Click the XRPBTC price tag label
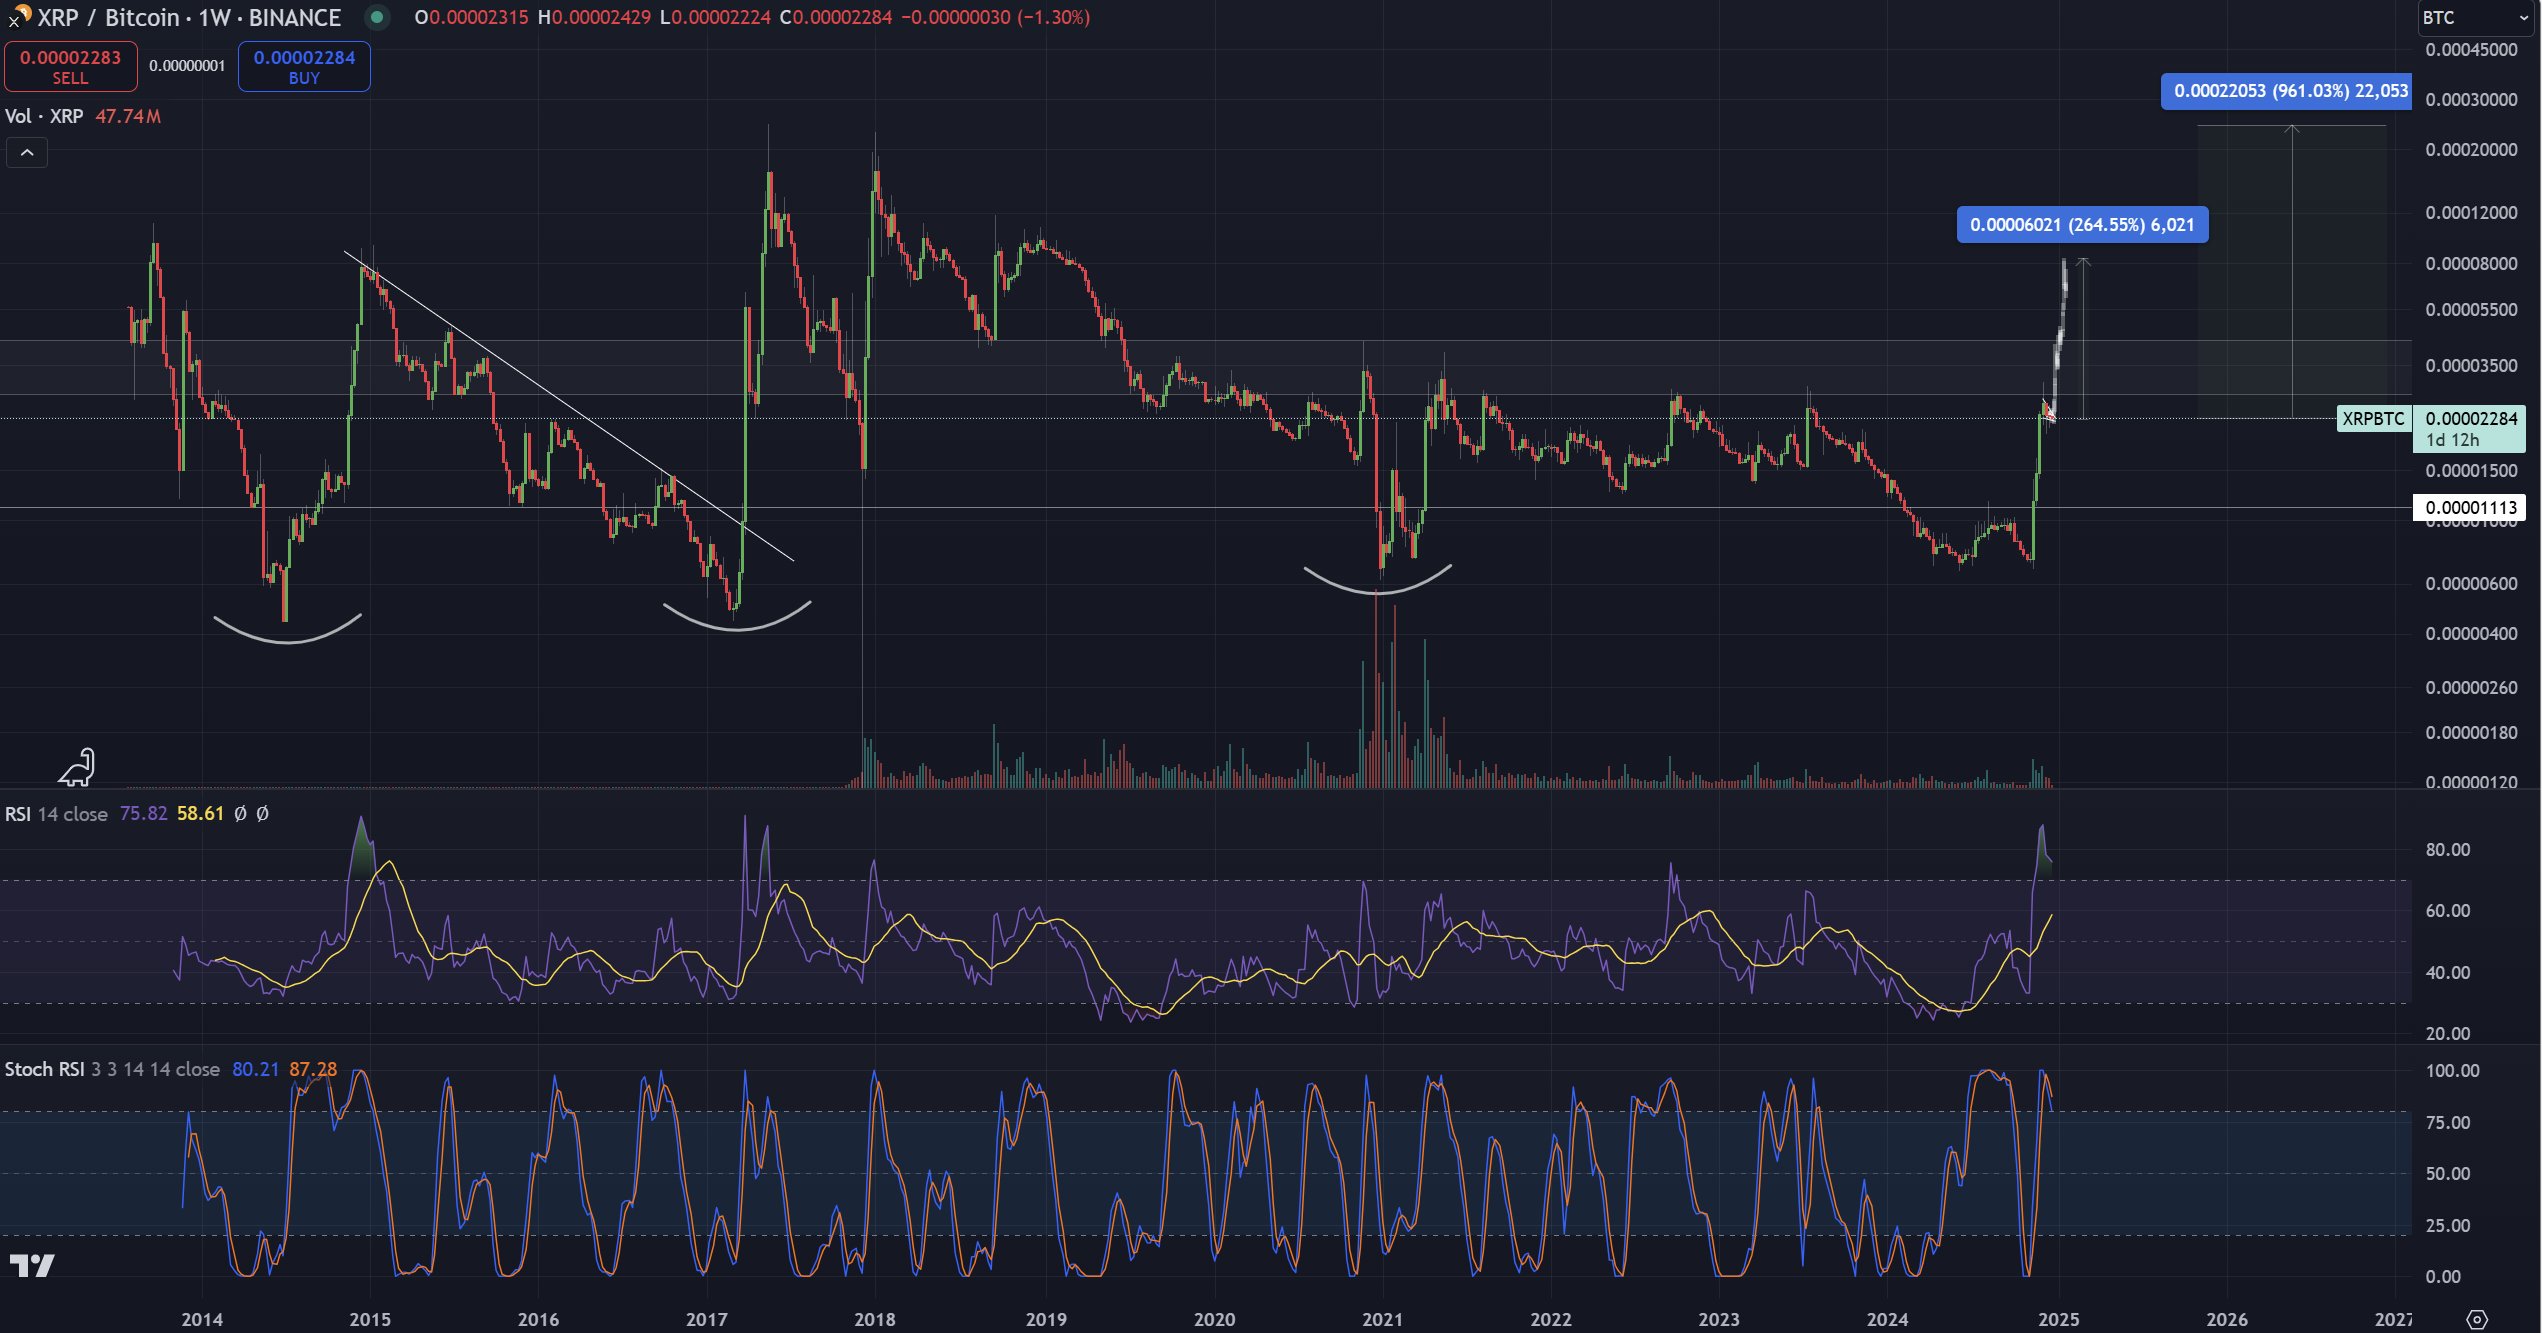The width and height of the screenshot is (2542, 1333). (2373, 419)
